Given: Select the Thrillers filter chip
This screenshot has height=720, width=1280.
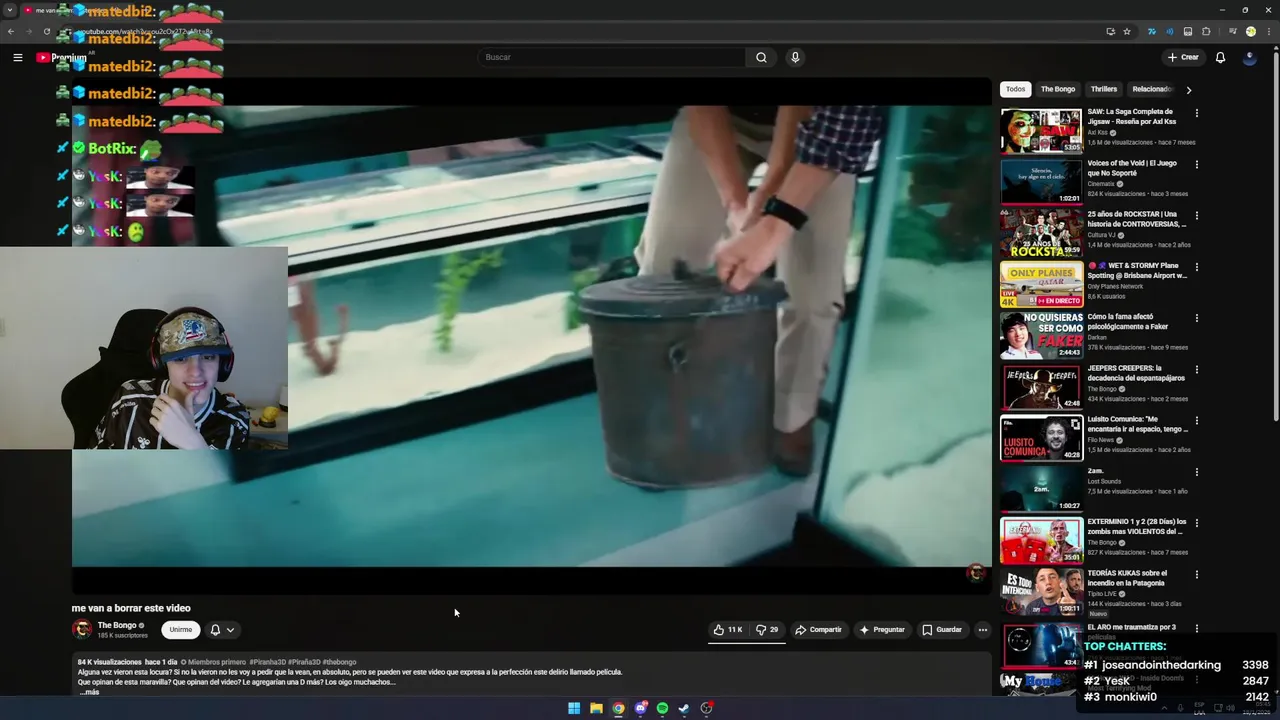Looking at the screenshot, I should tap(1104, 89).
